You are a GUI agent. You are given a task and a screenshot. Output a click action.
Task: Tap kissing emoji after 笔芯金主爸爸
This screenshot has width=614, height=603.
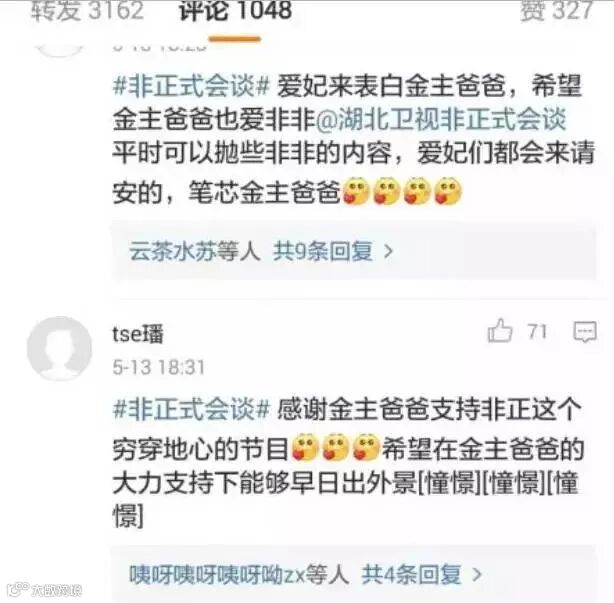356,191
